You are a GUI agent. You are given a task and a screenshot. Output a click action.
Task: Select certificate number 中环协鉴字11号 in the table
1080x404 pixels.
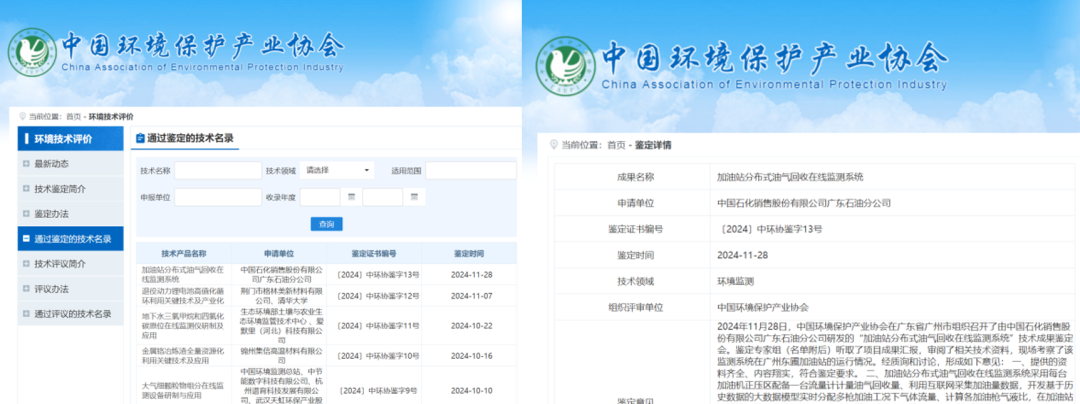point(378,326)
